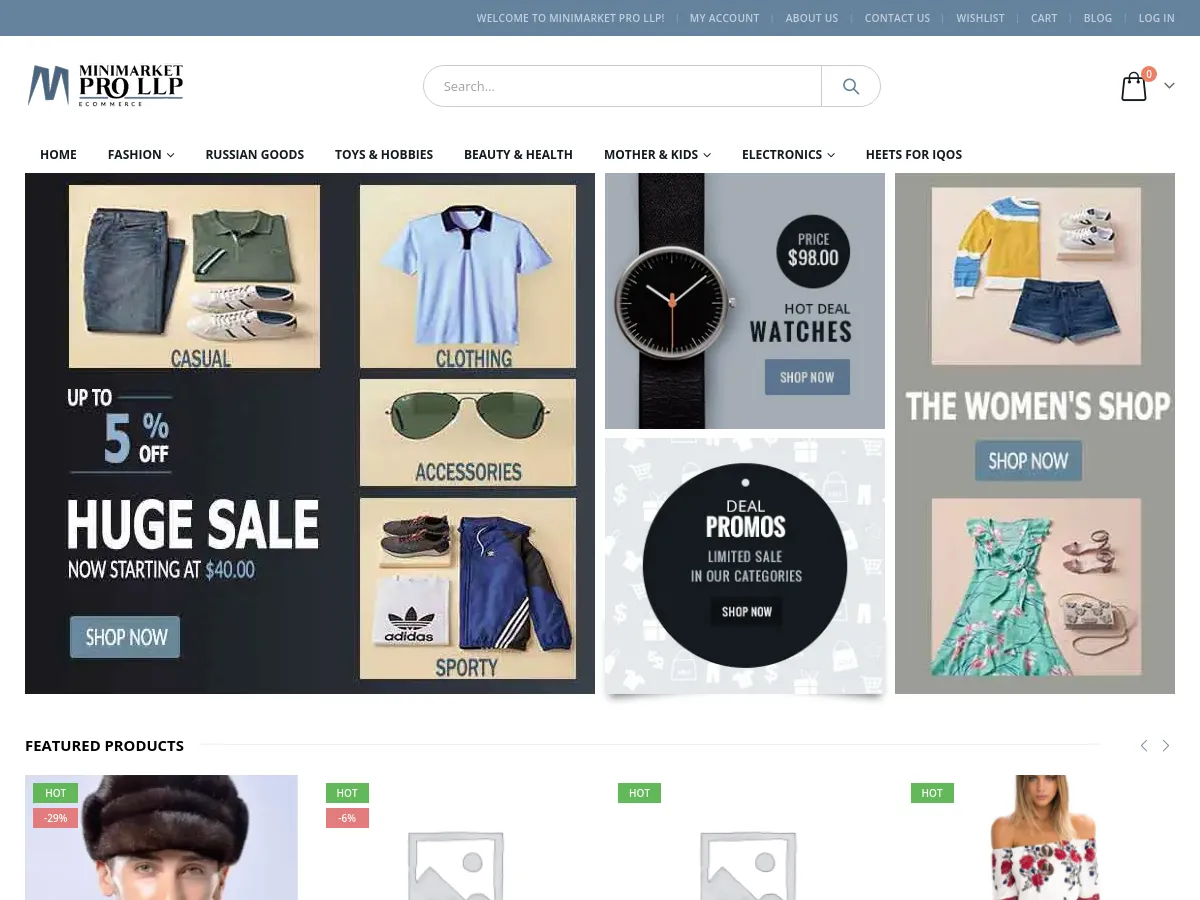This screenshot has width=1200, height=900.
Task: Click Shop Now in Deal Promos circle
Action: tap(747, 611)
